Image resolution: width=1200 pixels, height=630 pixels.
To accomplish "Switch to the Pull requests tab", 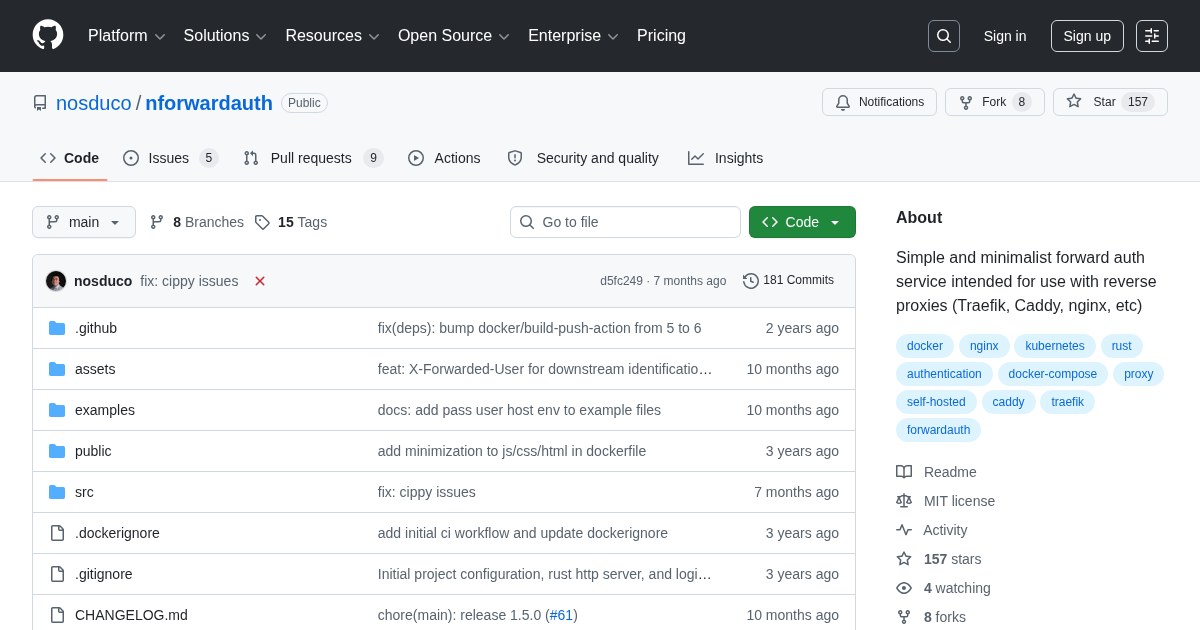I will 313,158.
